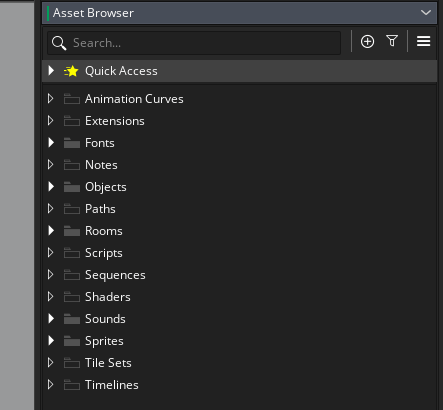Focus the Search text field
This screenshot has height=410, width=443.
click(194, 43)
